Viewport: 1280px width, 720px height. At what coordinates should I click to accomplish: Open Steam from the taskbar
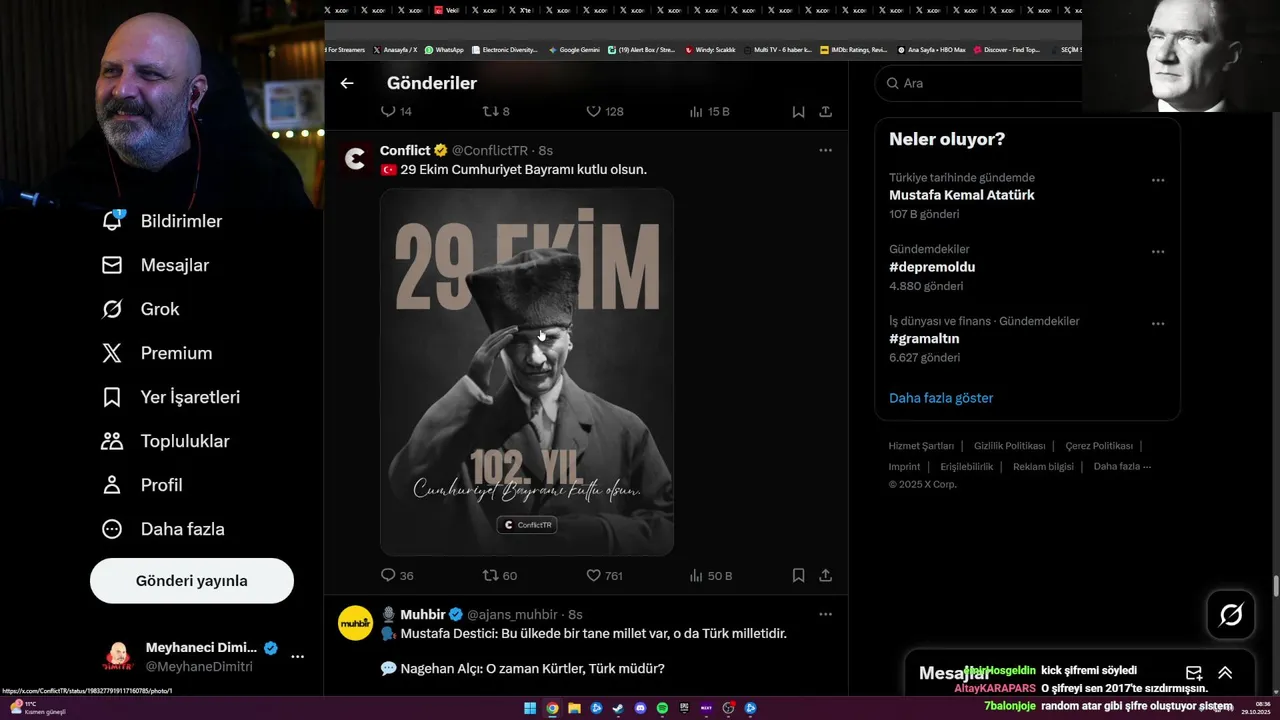[x=618, y=708]
